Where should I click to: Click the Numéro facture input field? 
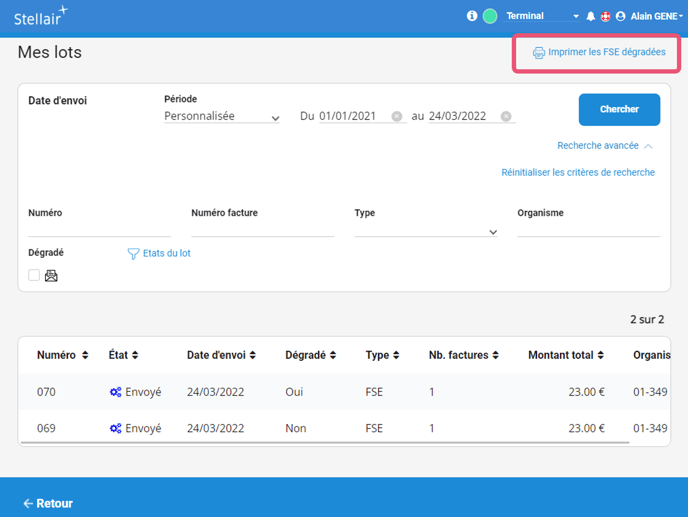click(262, 230)
